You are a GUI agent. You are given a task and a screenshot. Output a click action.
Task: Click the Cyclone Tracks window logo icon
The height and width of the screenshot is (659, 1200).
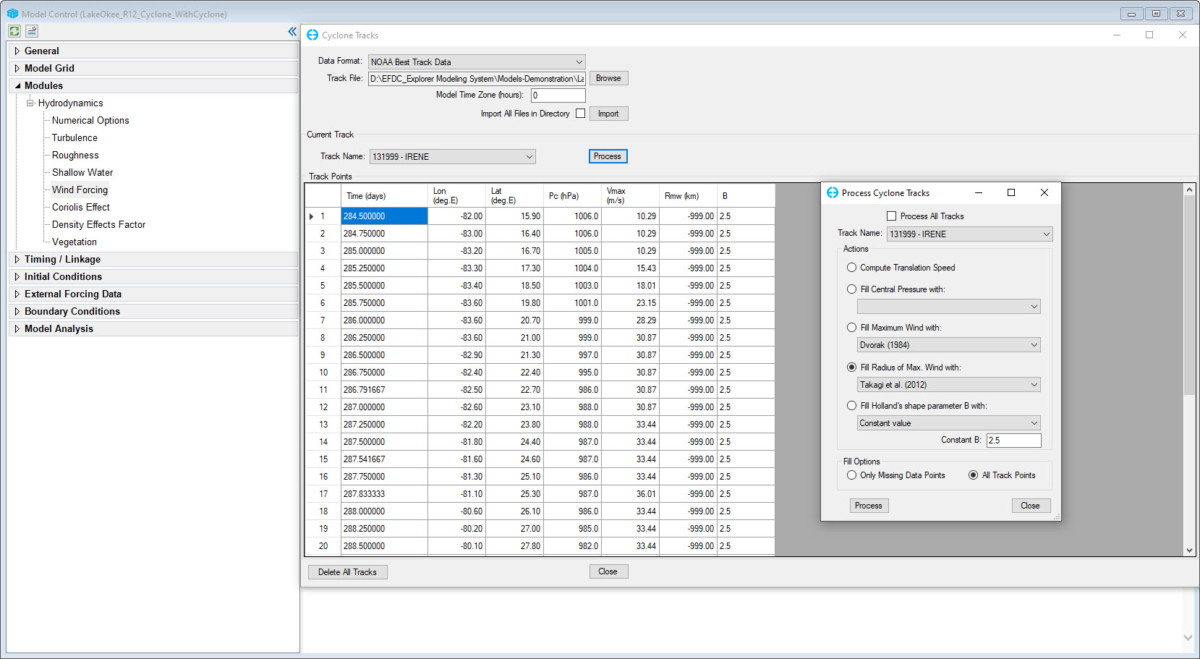312,35
